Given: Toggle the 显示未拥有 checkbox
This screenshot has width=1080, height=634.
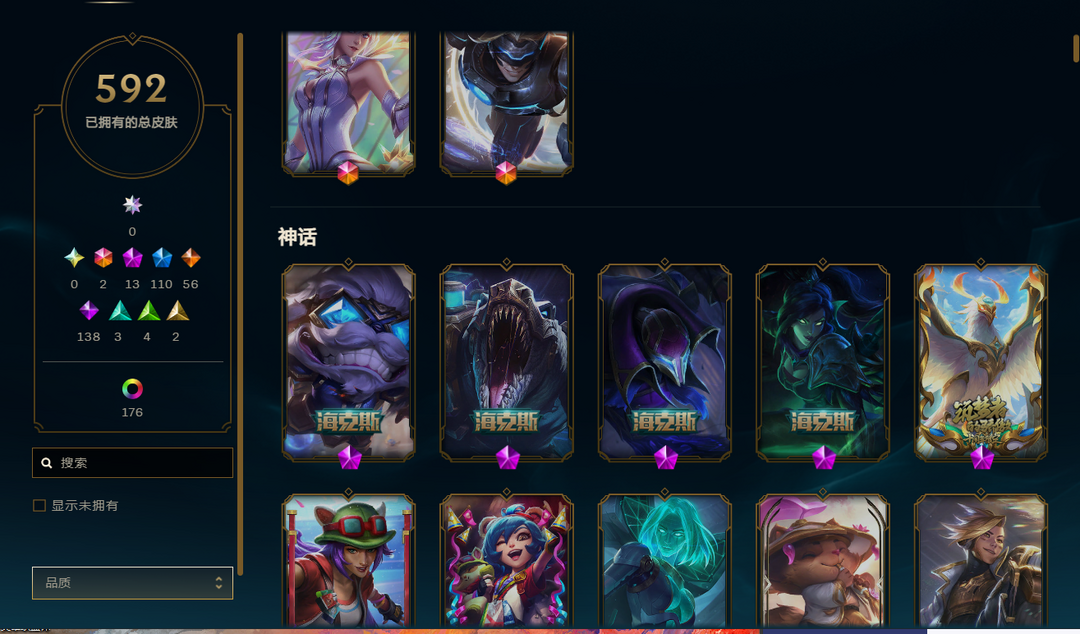Looking at the screenshot, I should coord(39,506).
